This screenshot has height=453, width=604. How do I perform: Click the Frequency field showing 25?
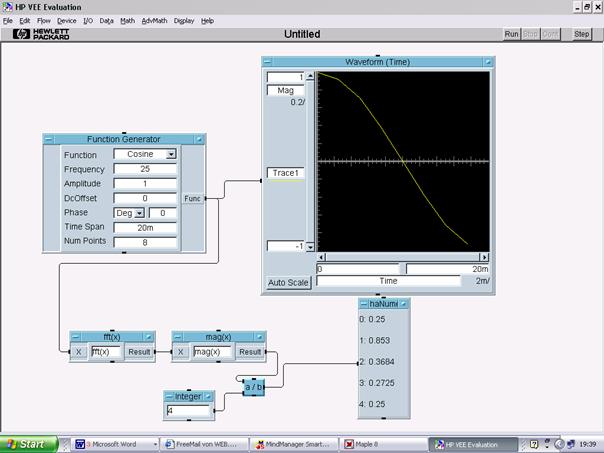pos(145,169)
